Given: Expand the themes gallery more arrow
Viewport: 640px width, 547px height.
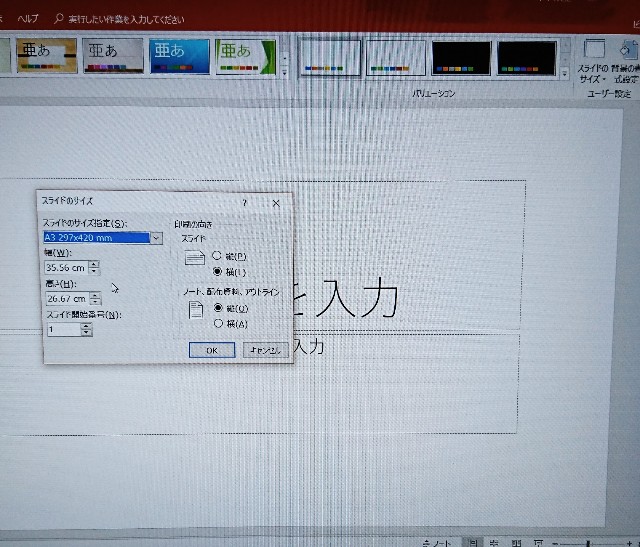Looking at the screenshot, I should pos(284,73).
